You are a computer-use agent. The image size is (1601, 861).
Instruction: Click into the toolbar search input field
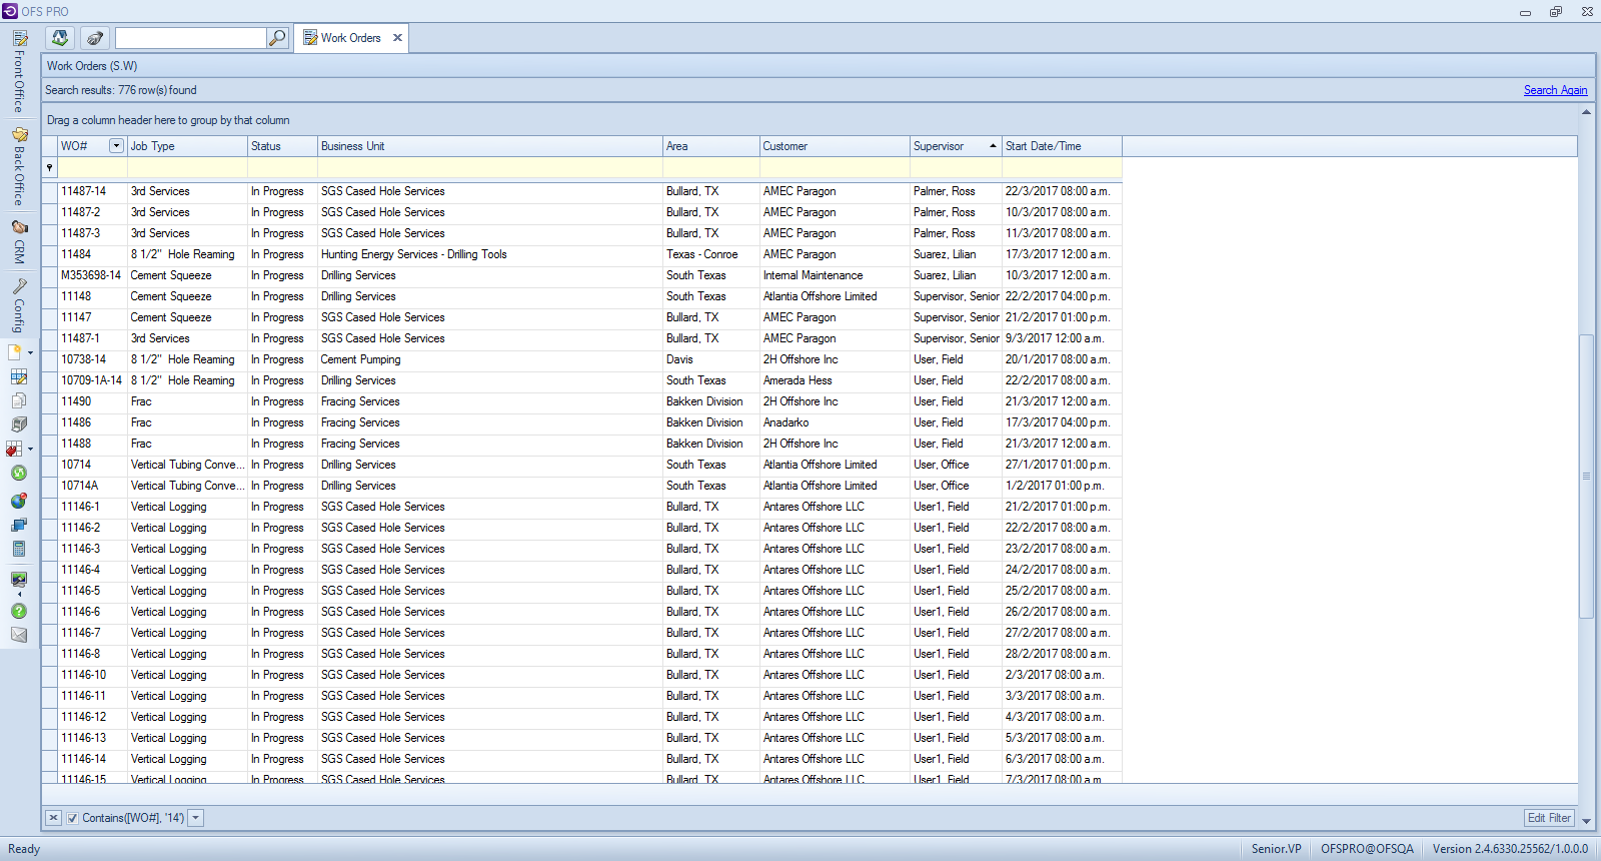[x=191, y=38]
